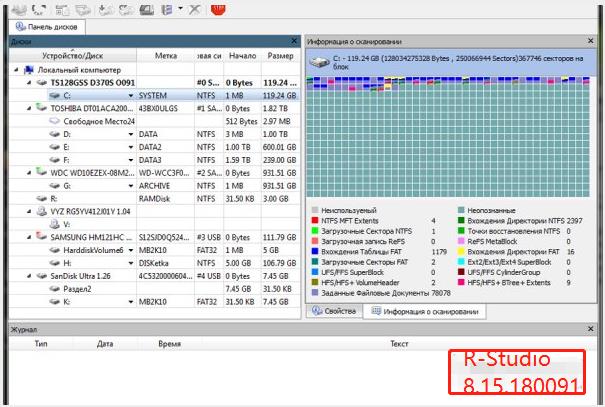Click the Remove (X) toolbar icon
The image size is (605, 407).
click(x=194, y=9)
